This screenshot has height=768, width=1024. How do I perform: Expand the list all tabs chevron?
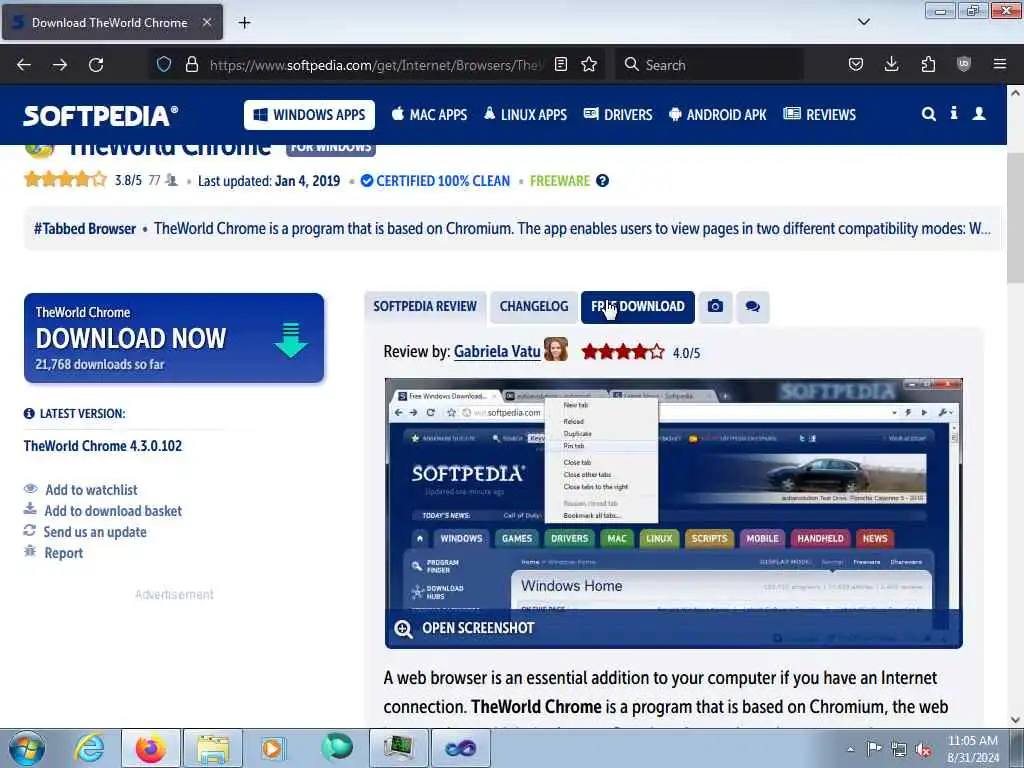tap(863, 22)
